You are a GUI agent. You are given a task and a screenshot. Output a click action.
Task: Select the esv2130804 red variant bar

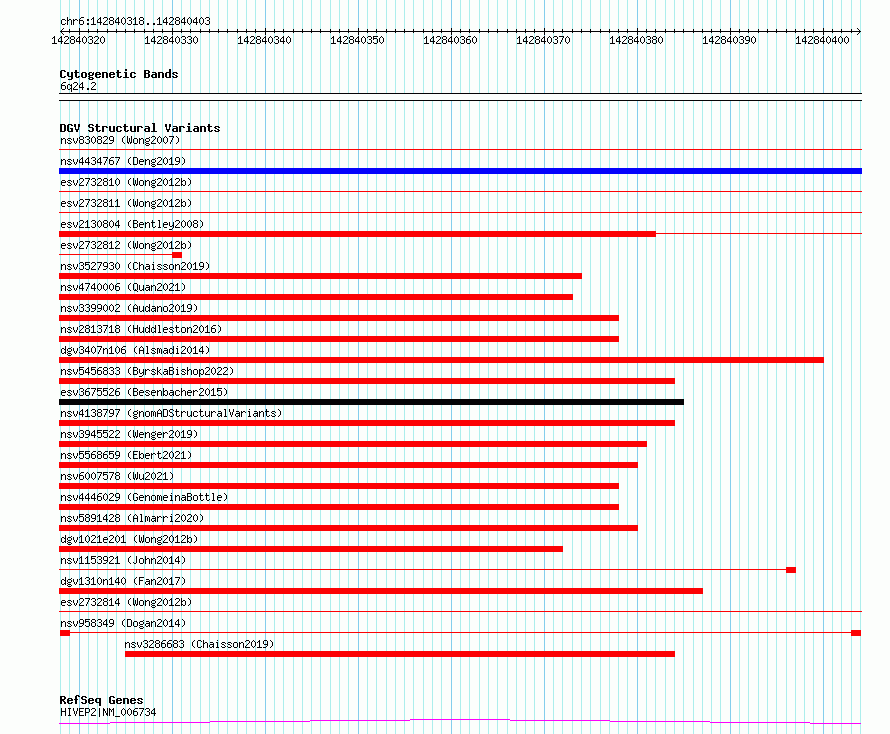358,234
